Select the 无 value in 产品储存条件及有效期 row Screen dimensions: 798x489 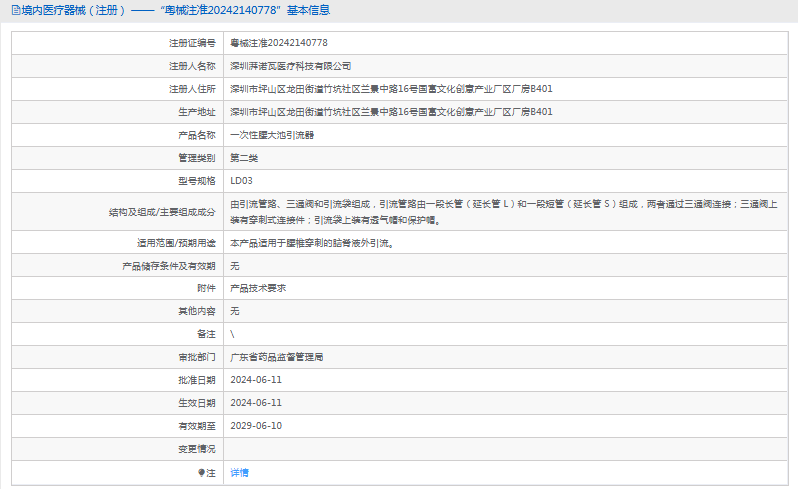tap(235, 266)
